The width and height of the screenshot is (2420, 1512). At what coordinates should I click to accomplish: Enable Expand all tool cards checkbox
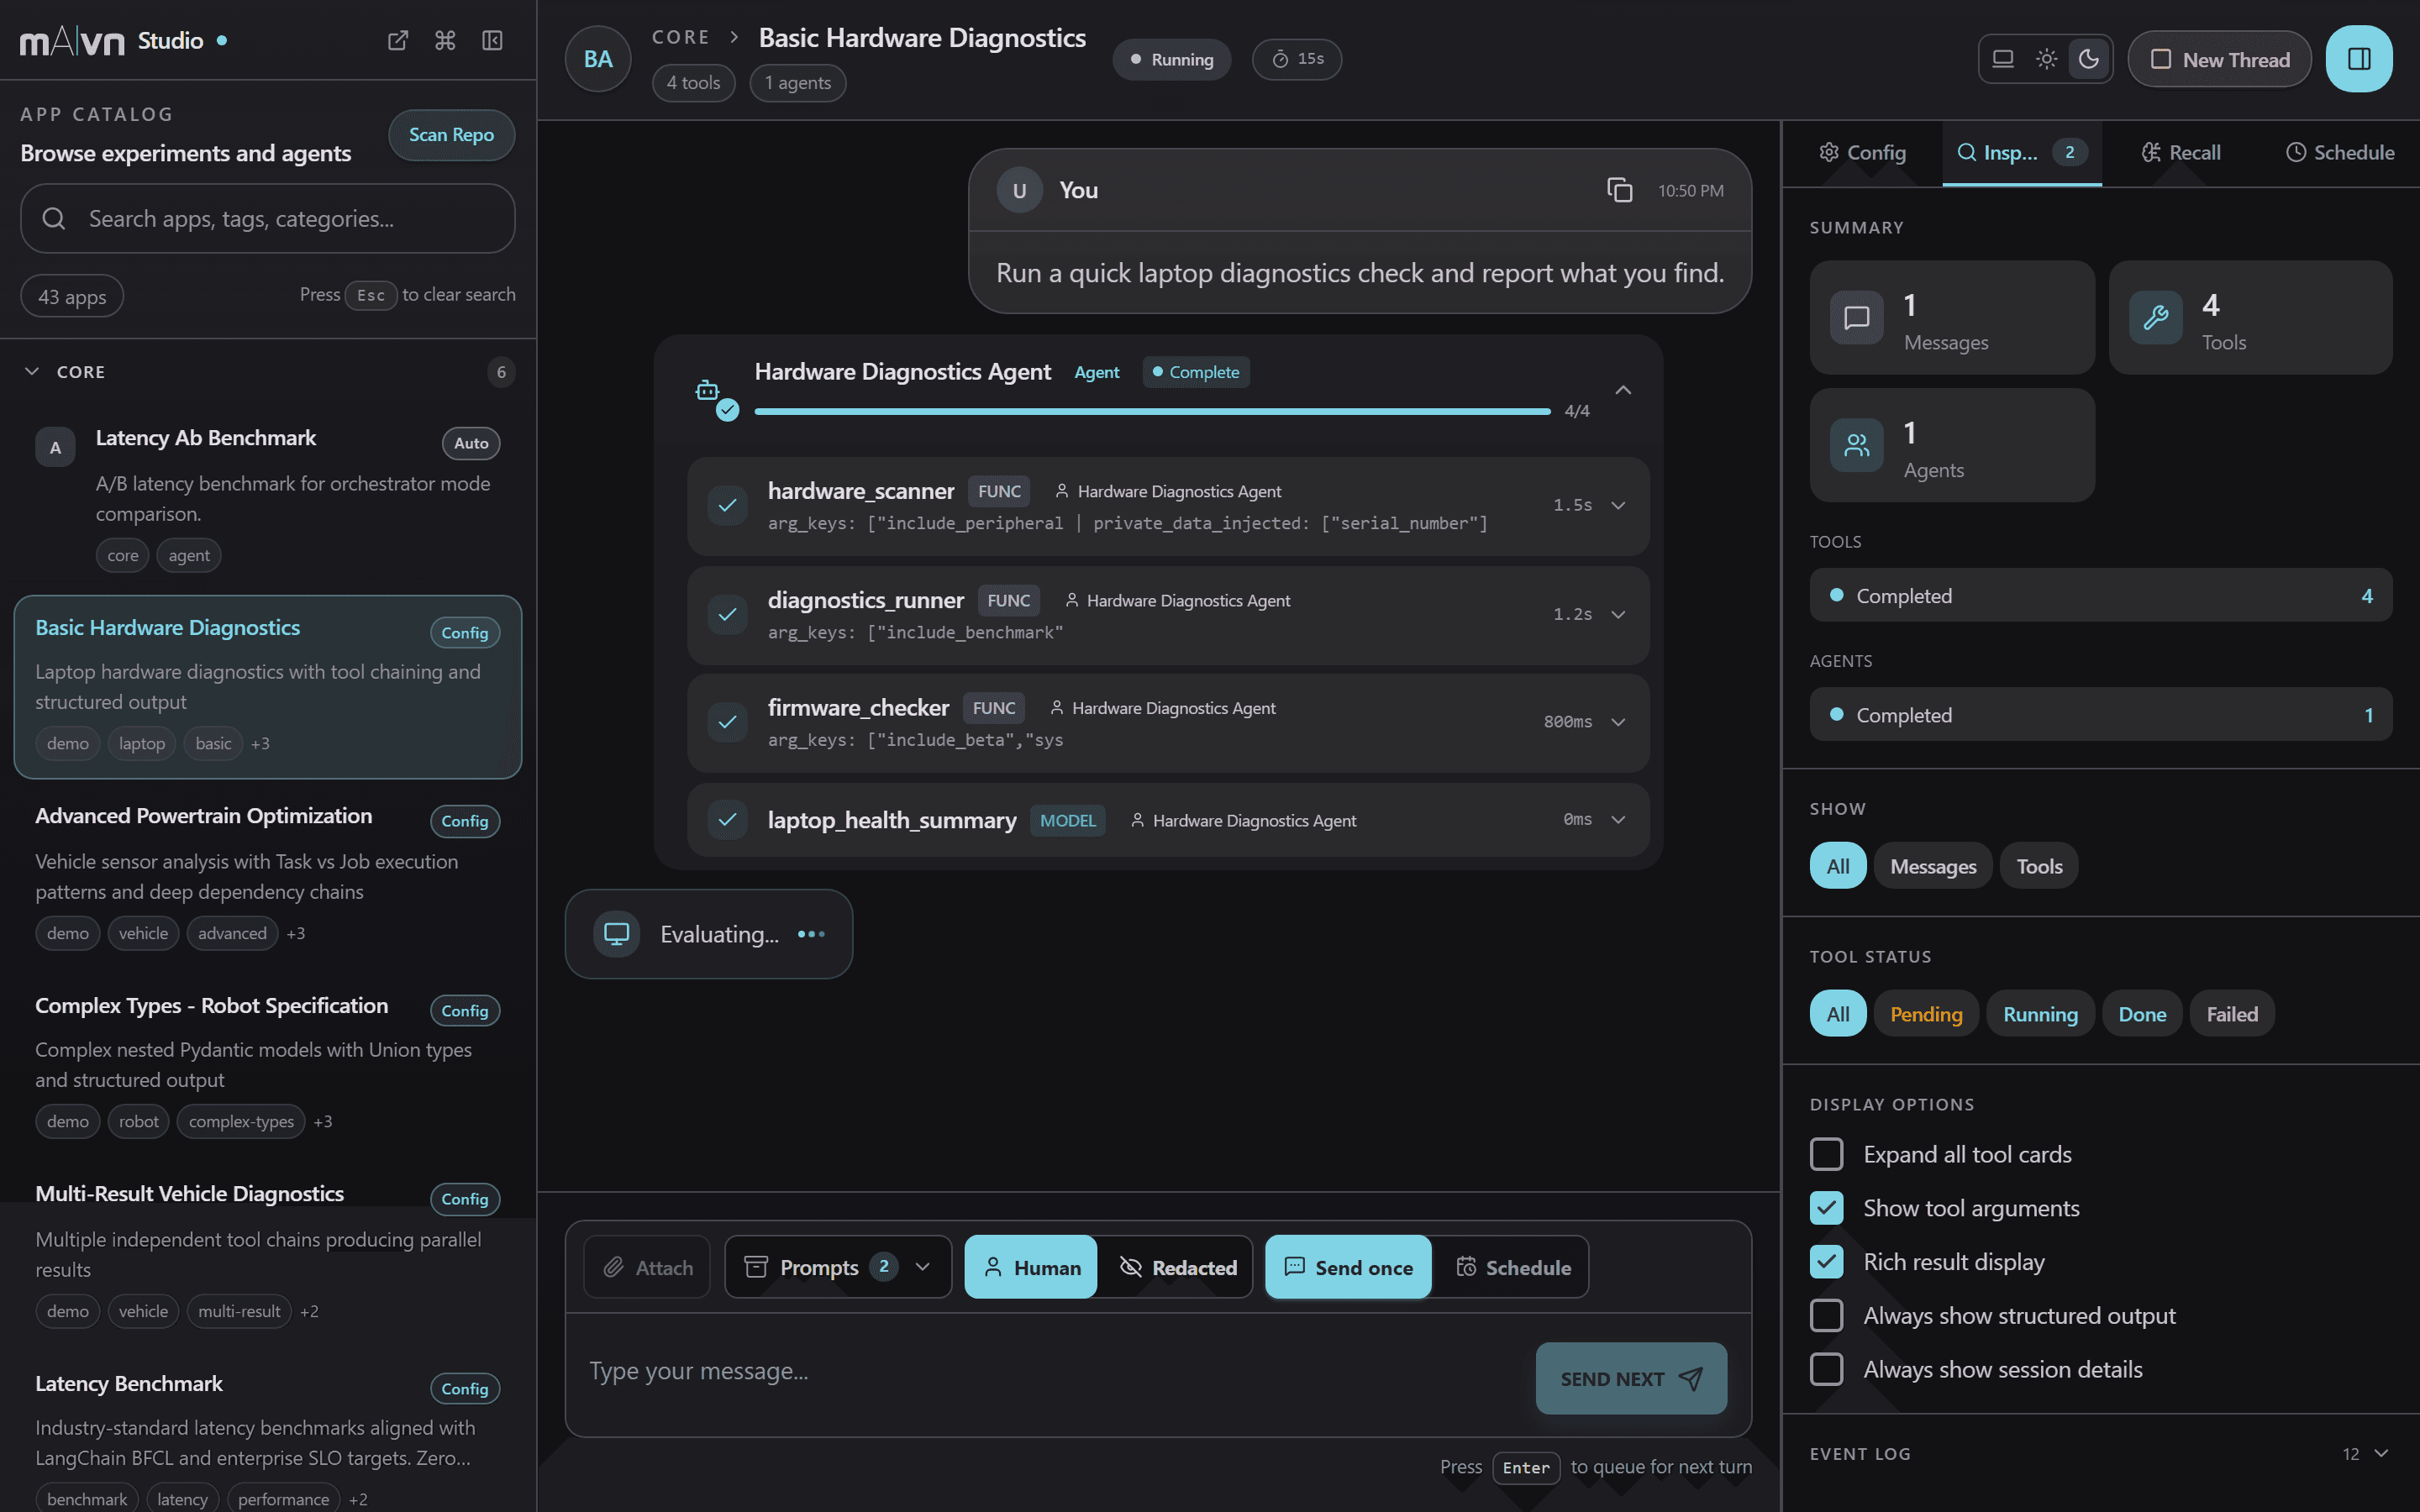[1826, 1154]
